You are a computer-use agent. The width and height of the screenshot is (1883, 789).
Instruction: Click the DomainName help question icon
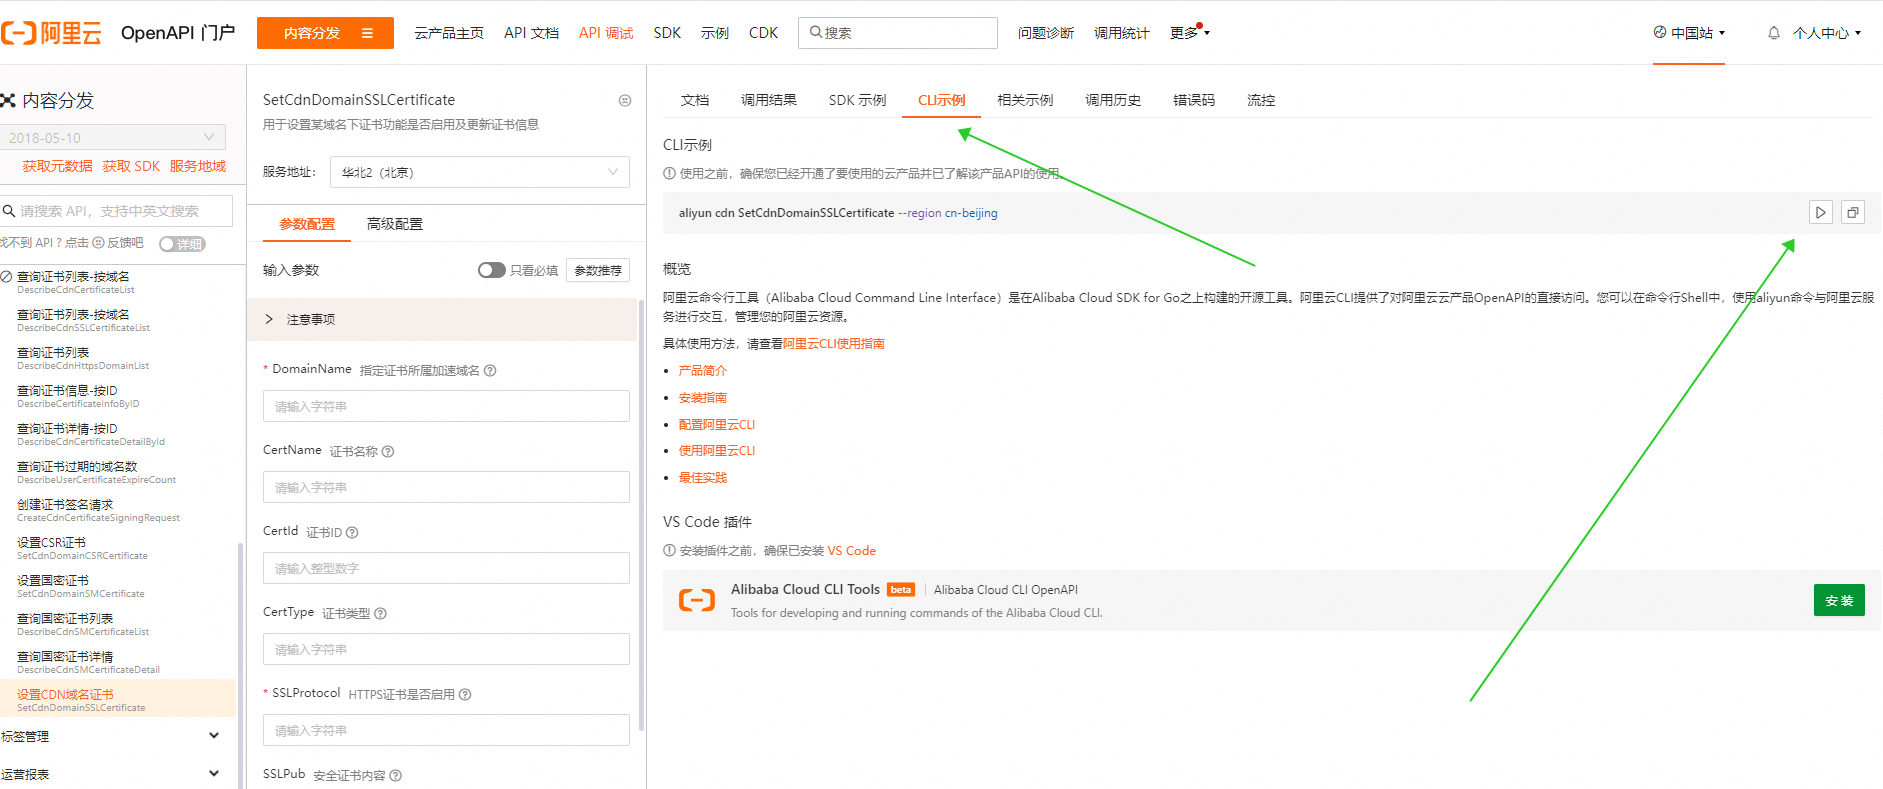click(x=490, y=370)
